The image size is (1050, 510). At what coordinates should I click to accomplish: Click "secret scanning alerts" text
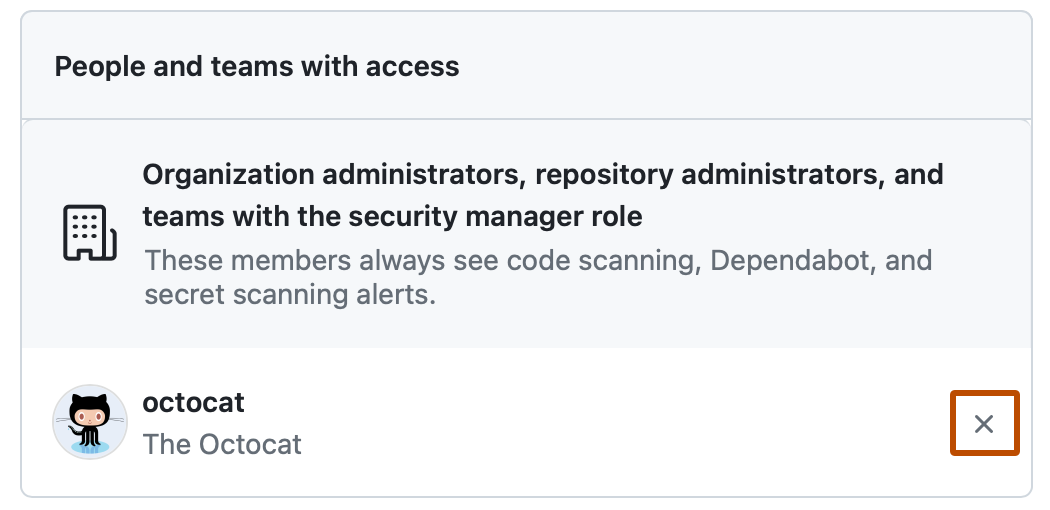290,296
